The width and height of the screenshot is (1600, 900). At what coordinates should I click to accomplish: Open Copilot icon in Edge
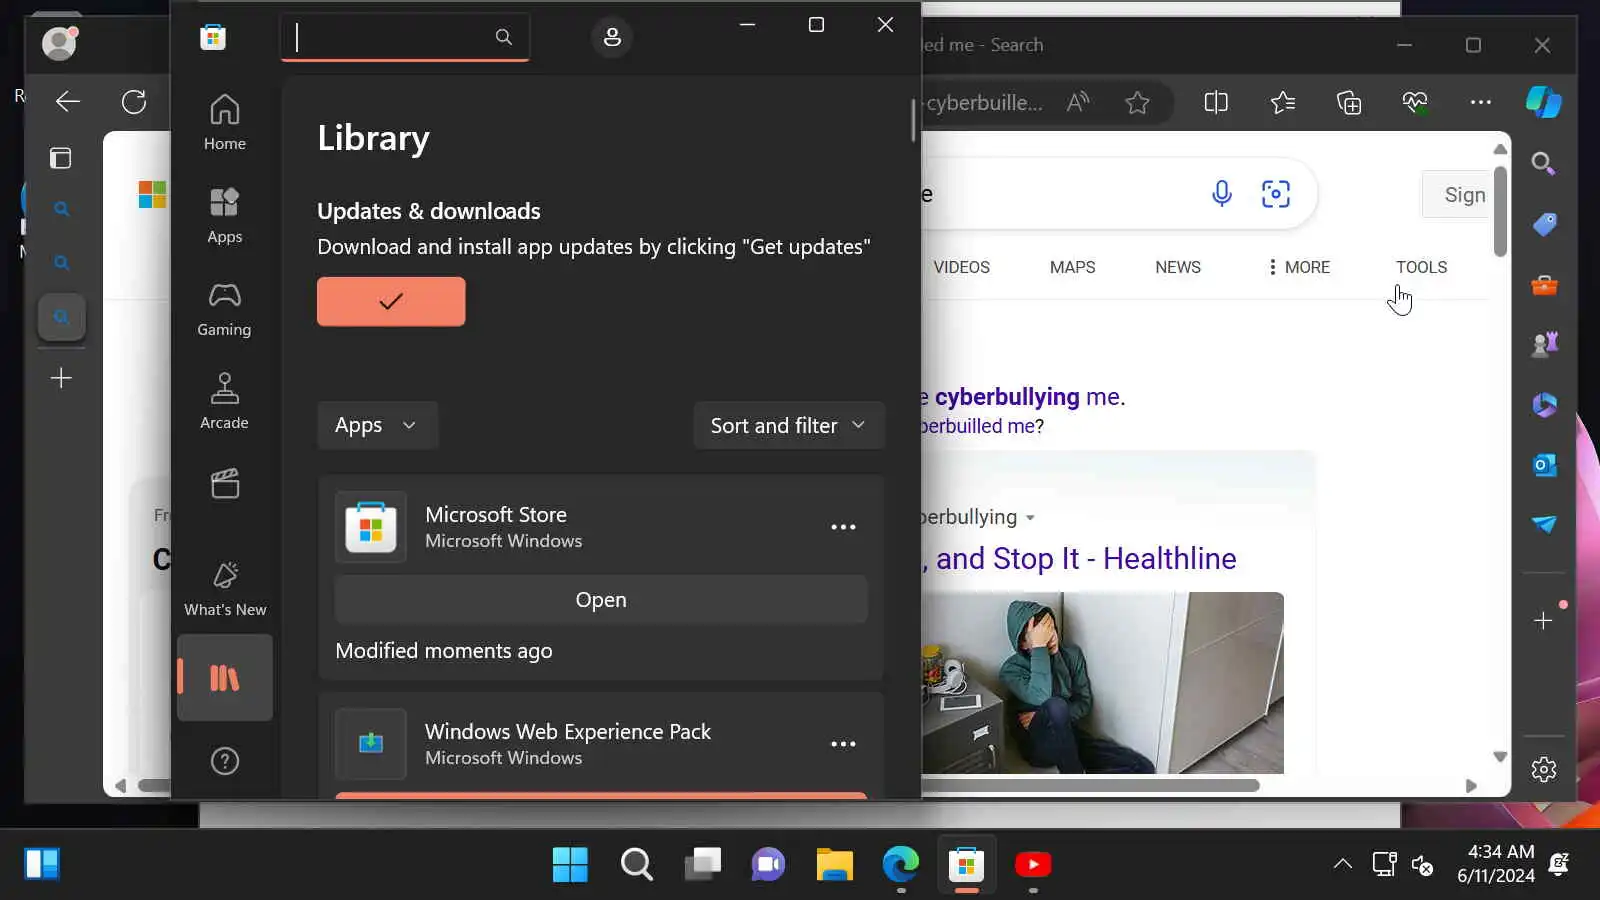[1544, 102]
